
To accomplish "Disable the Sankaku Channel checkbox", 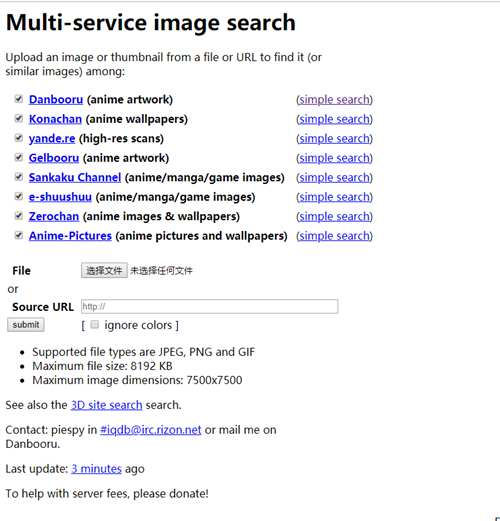I will pos(19,177).
